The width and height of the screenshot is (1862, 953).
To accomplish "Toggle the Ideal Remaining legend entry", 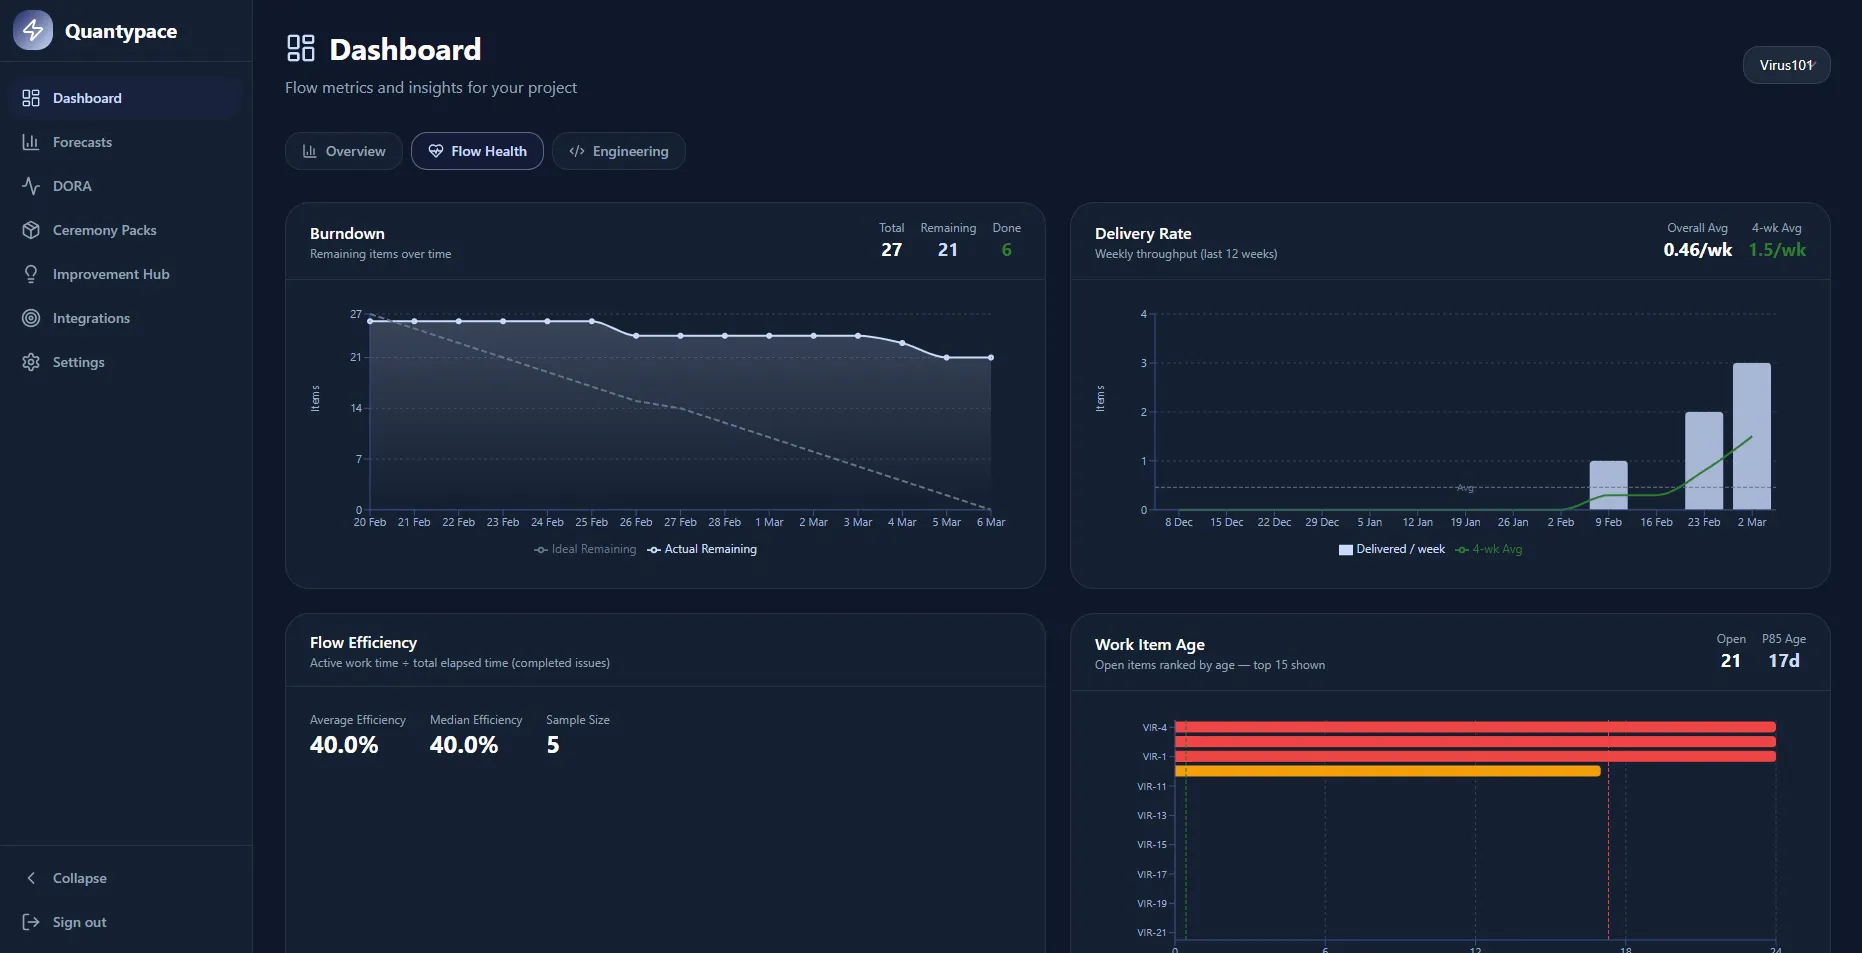I will point(585,549).
